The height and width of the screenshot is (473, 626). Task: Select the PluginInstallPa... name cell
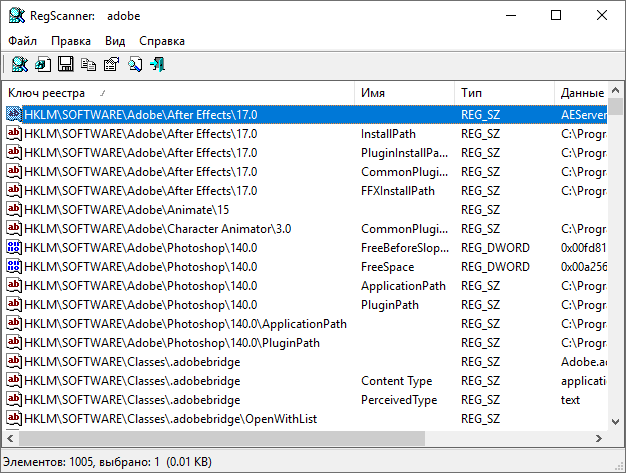(x=404, y=153)
